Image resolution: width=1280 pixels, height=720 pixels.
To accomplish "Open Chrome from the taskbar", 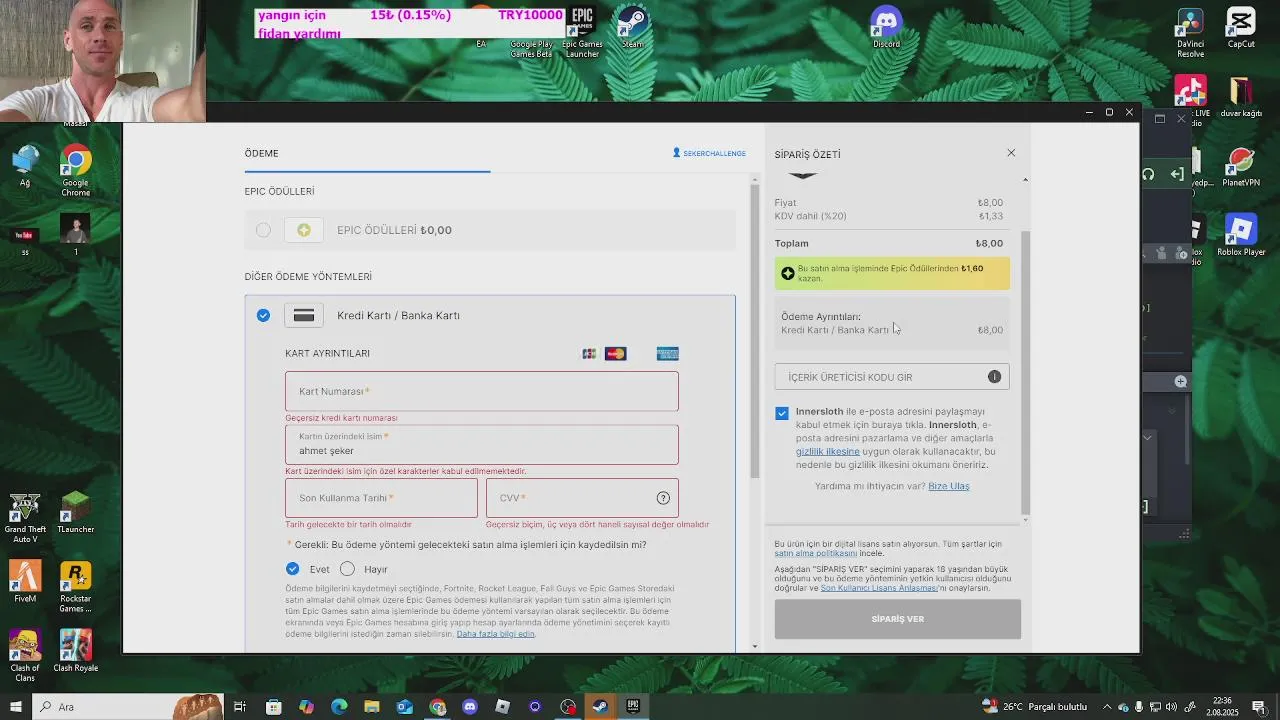I will point(437,707).
